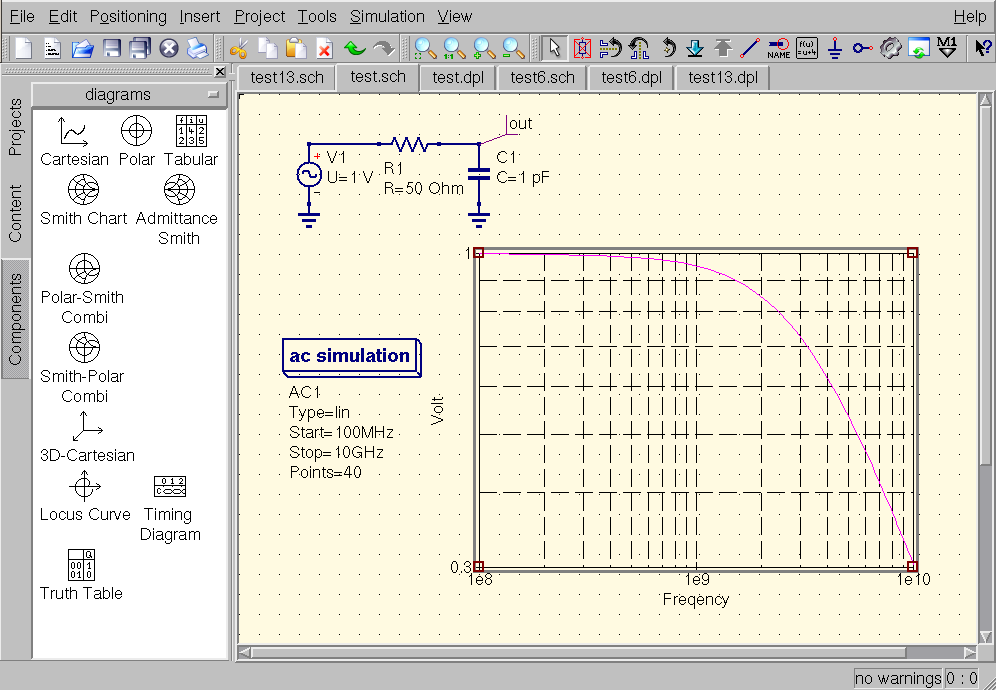This screenshot has height=690, width=996.
Task: Click the Set Marker M1 icon
Action: click(948, 48)
